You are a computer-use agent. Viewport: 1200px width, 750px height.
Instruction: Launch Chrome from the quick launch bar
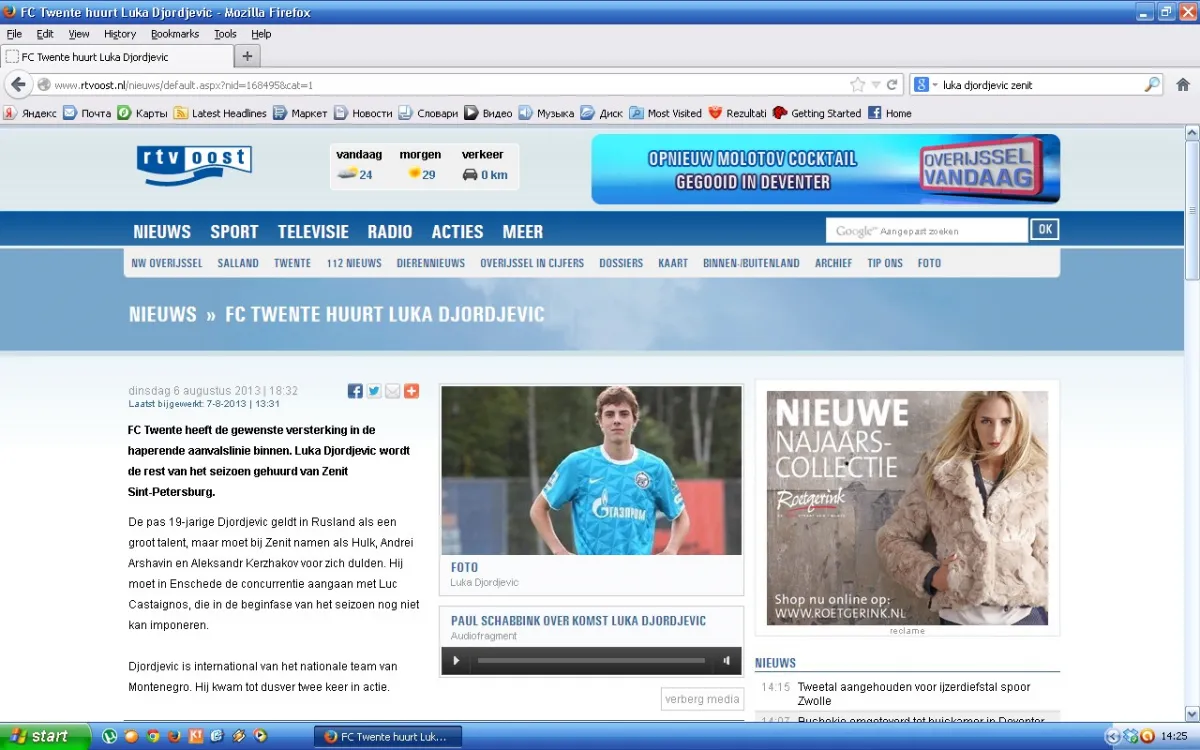153,736
